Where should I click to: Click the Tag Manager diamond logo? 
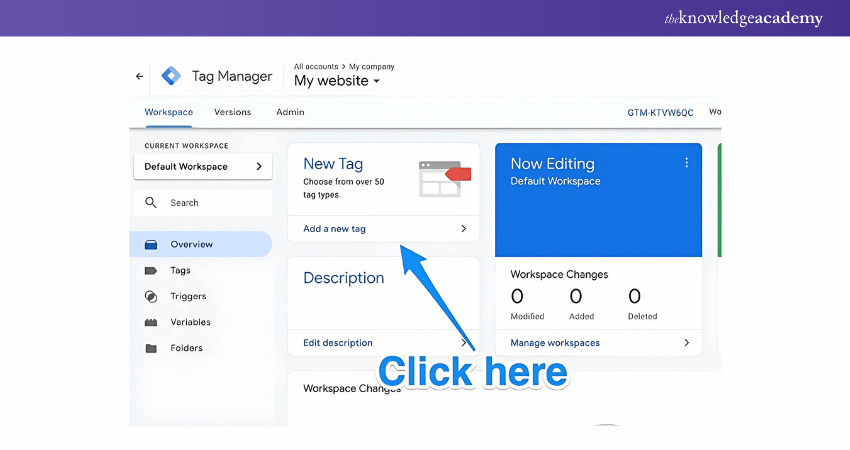point(171,76)
